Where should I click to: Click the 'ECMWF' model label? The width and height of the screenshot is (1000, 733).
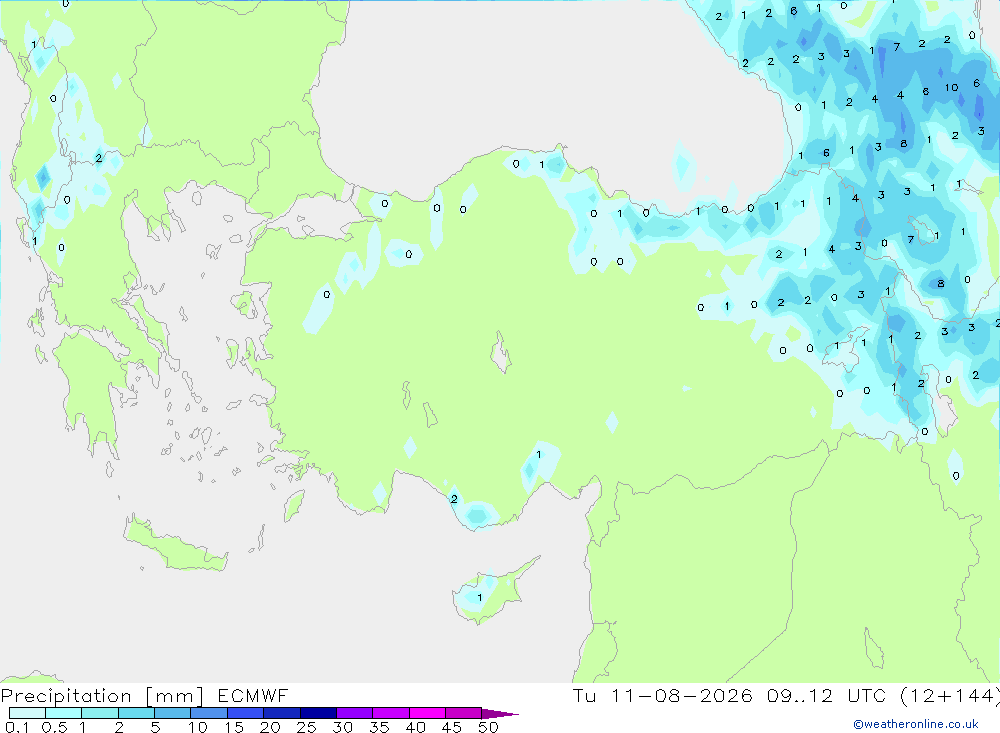tap(253, 695)
